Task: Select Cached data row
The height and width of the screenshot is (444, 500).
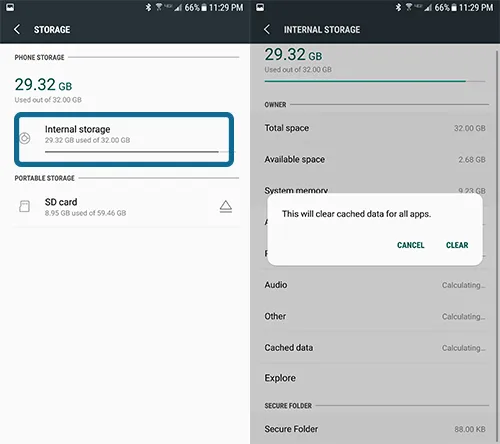Action: (x=375, y=348)
